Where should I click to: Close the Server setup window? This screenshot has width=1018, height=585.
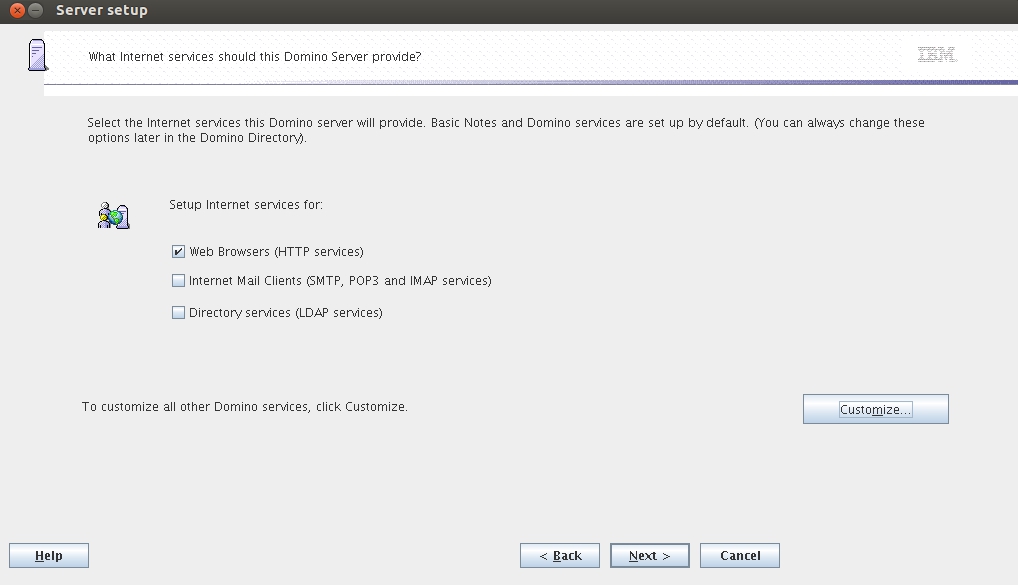coord(17,10)
